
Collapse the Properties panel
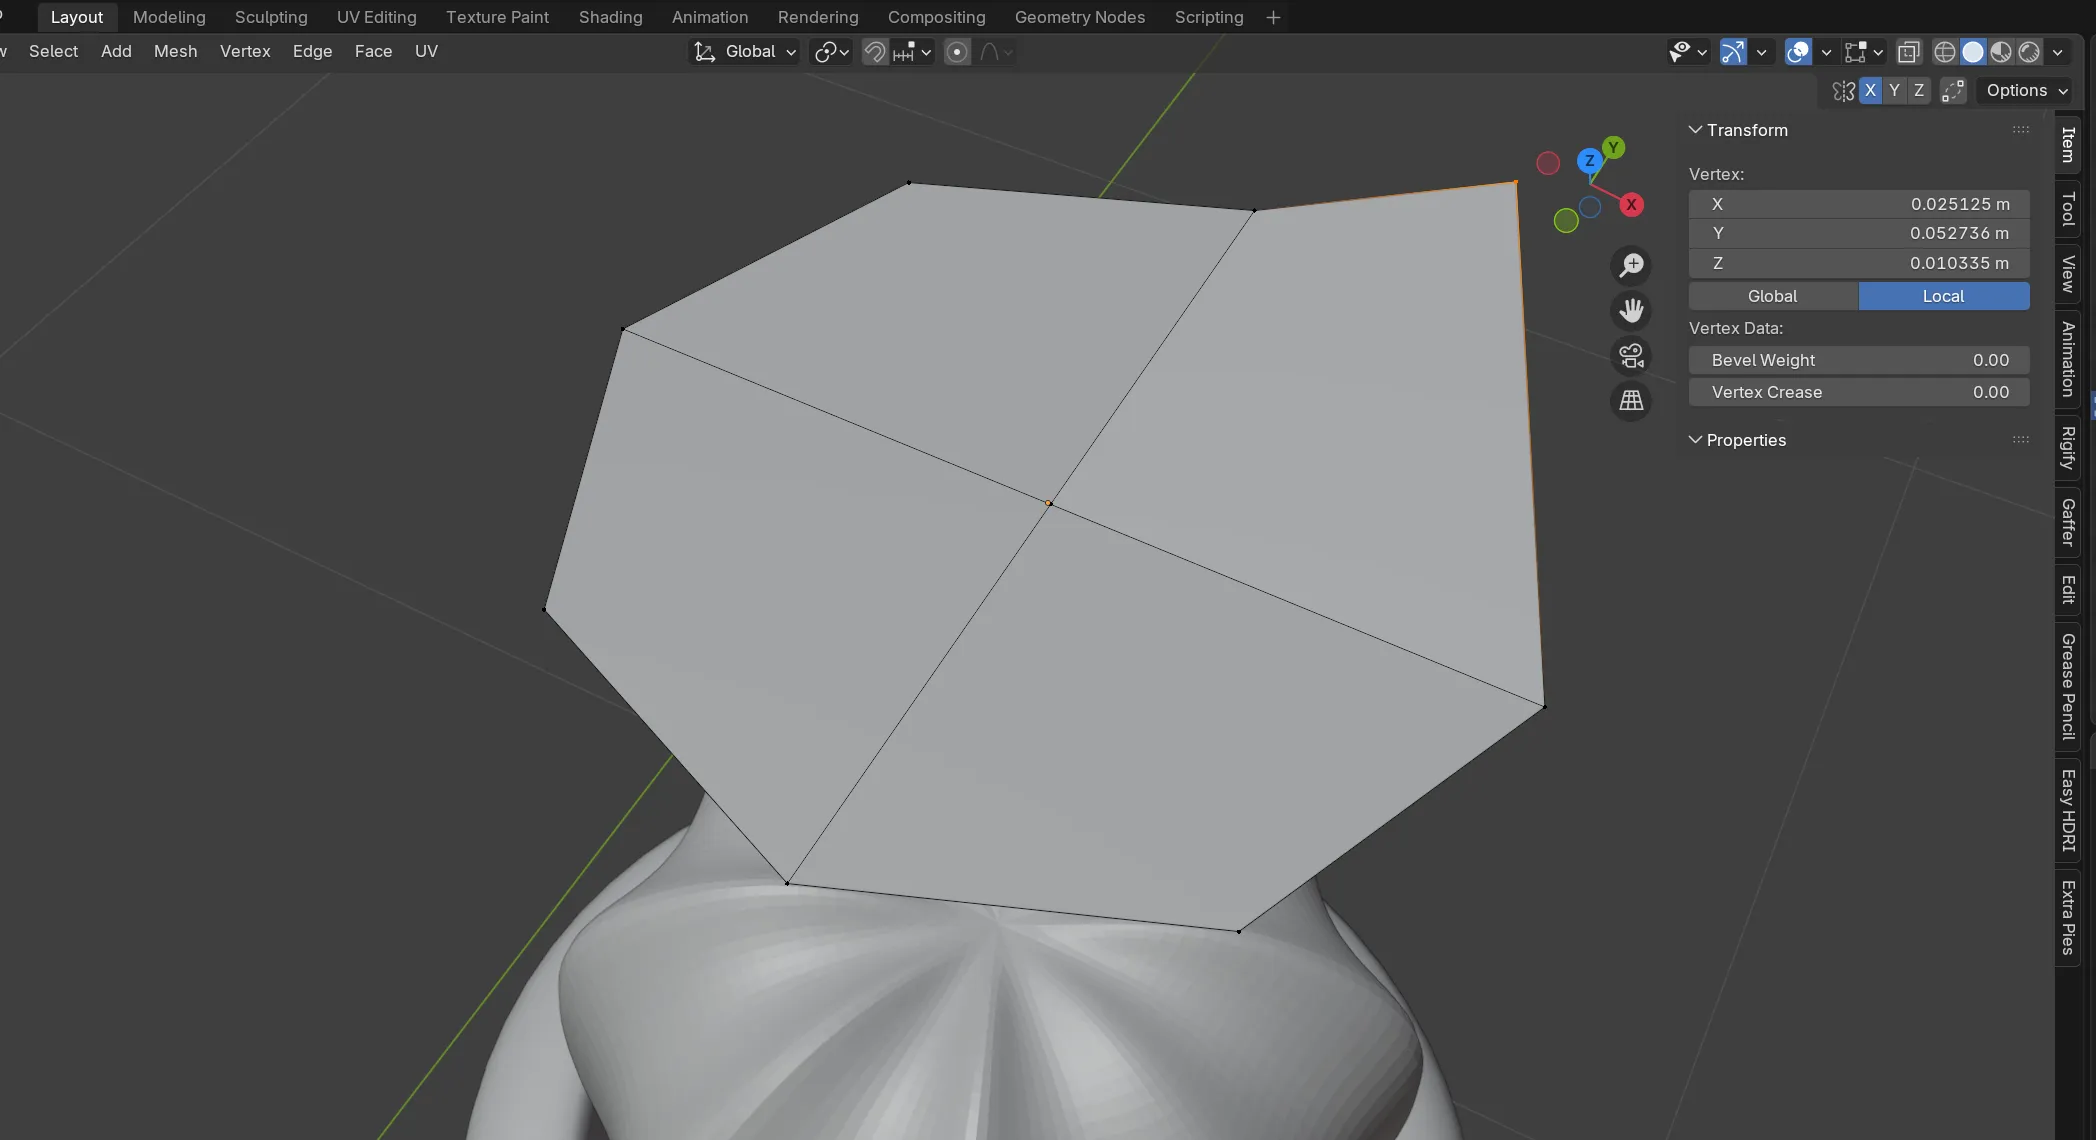click(x=1745, y=440)
